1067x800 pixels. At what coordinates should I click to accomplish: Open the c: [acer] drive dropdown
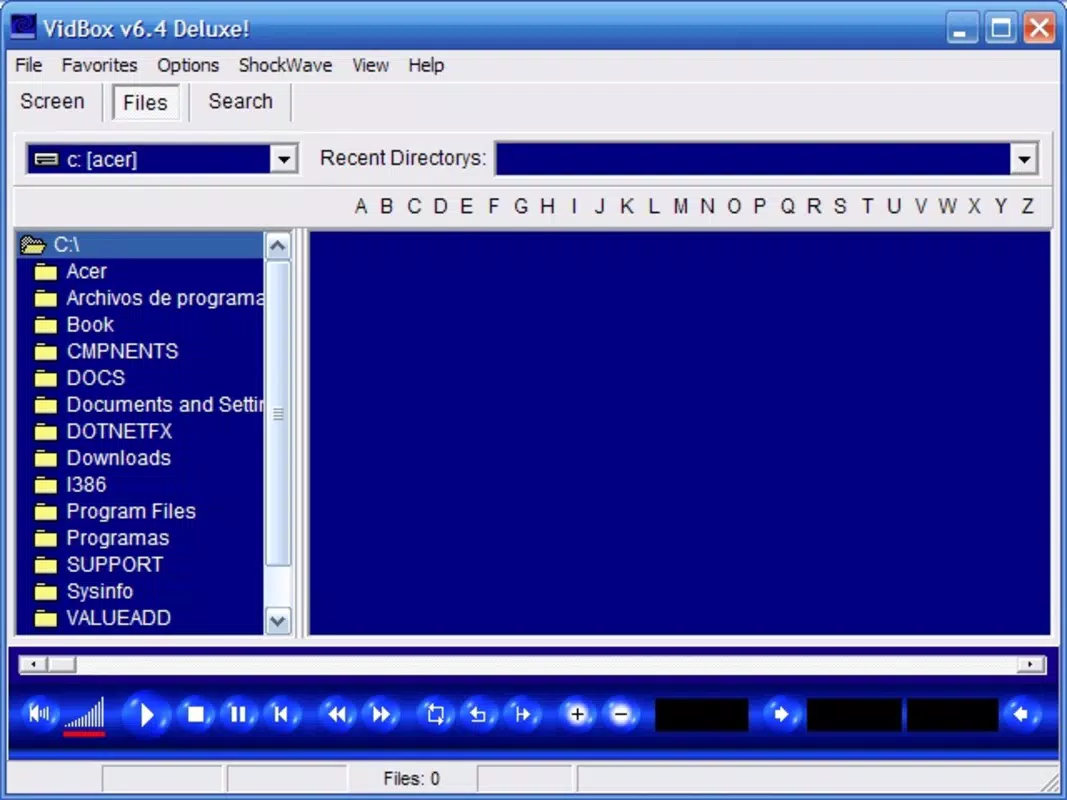283,160
